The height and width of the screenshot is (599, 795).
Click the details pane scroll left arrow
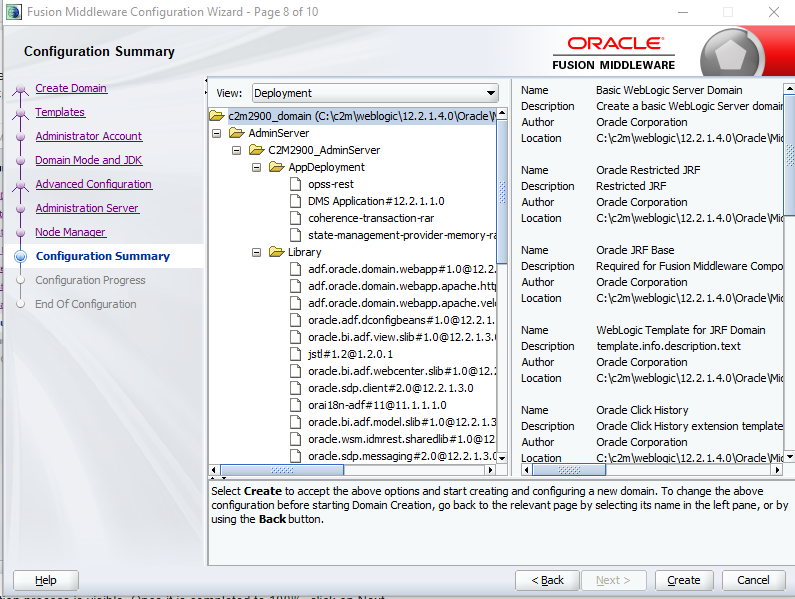(526, 470)
